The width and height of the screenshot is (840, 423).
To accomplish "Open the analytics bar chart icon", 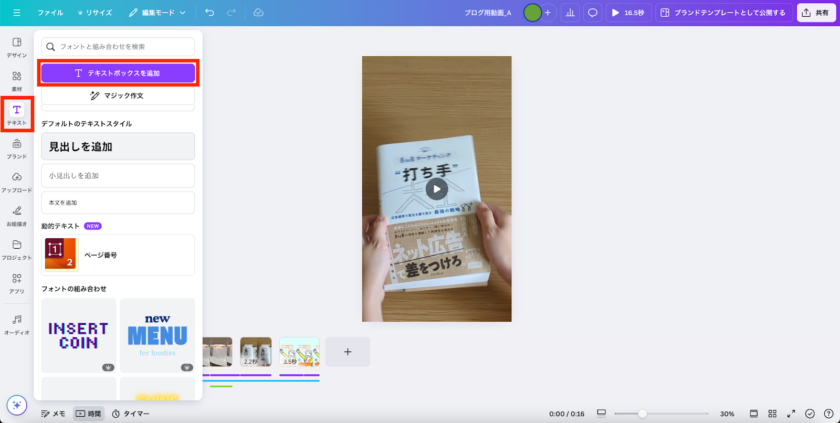I will (x=570, y=13).
